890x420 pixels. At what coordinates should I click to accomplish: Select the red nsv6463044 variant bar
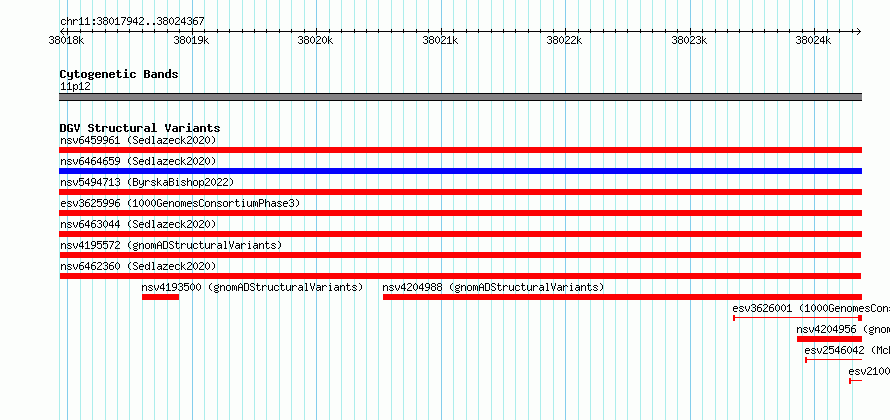click(x=460, y=234)
